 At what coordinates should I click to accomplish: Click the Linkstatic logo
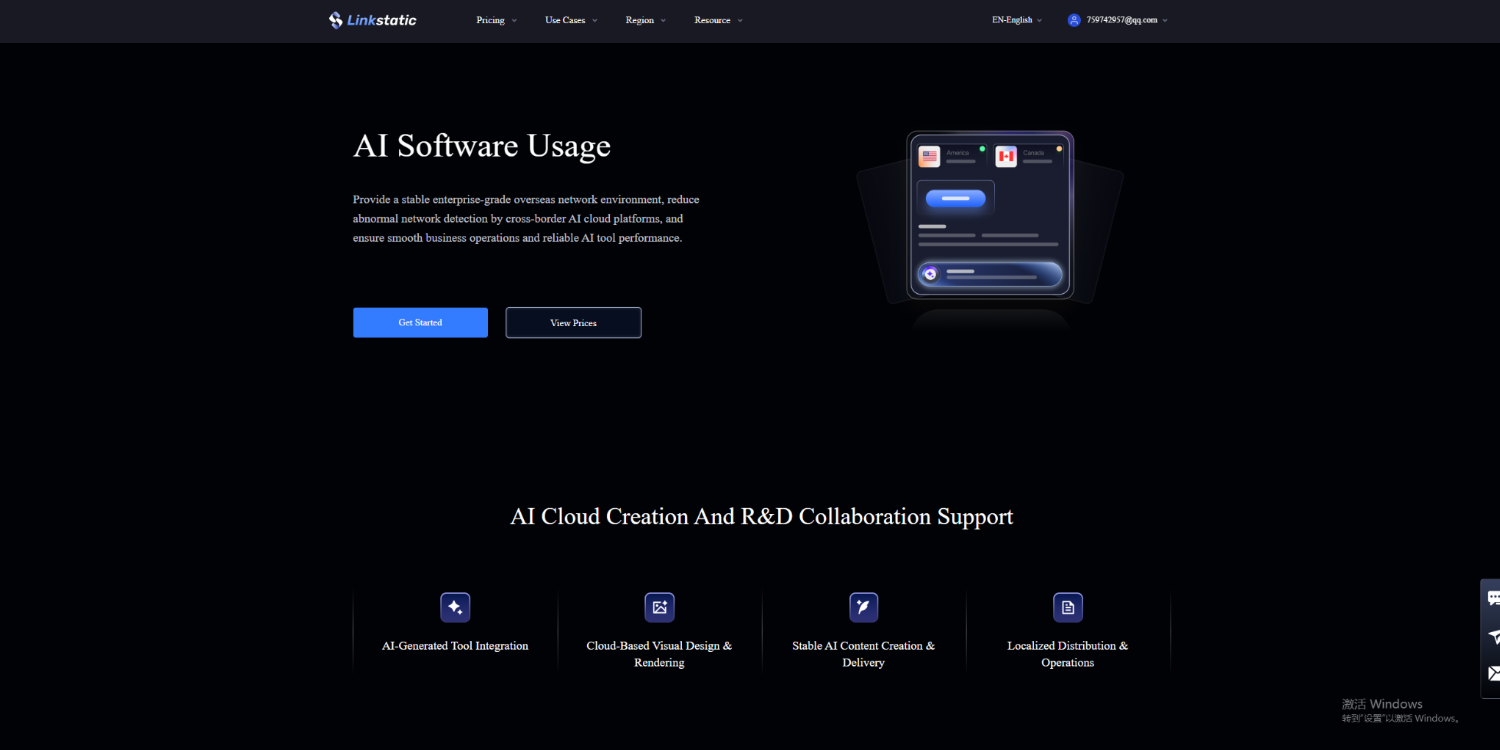pyautogui.click(x=373, y=20)
